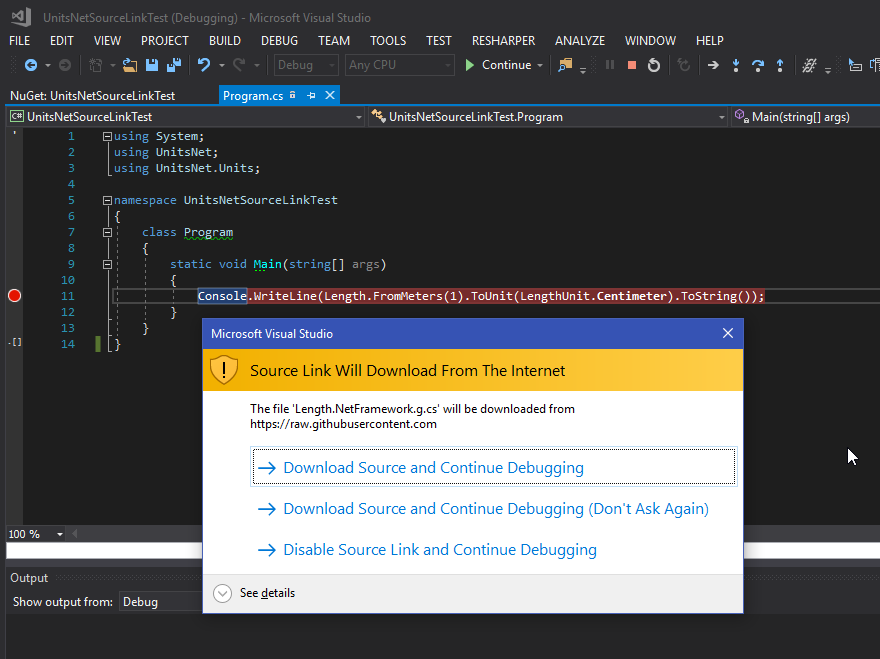The width and height of the screenshot is (880, 659).
Task: Toggle the breakpoint on line 11
Action: [15, 296]
